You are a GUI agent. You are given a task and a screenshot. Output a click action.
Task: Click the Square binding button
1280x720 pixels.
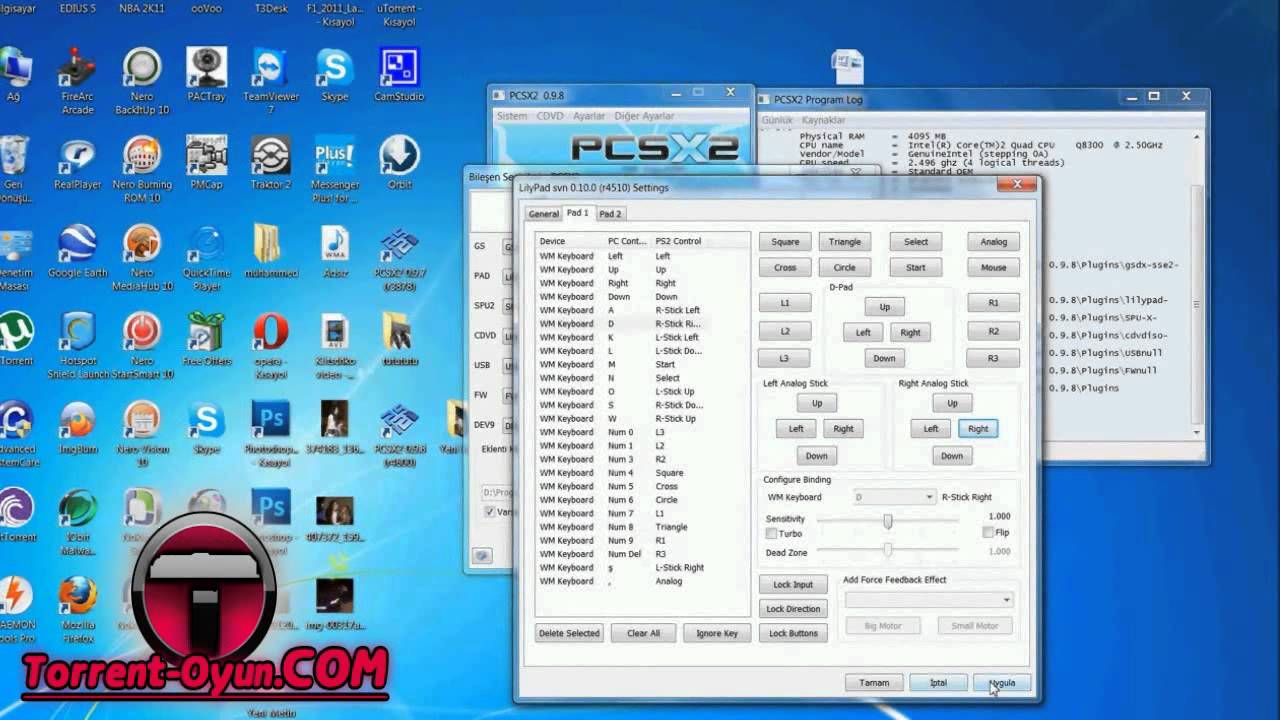pyautogui.click(x=785, y=242)
